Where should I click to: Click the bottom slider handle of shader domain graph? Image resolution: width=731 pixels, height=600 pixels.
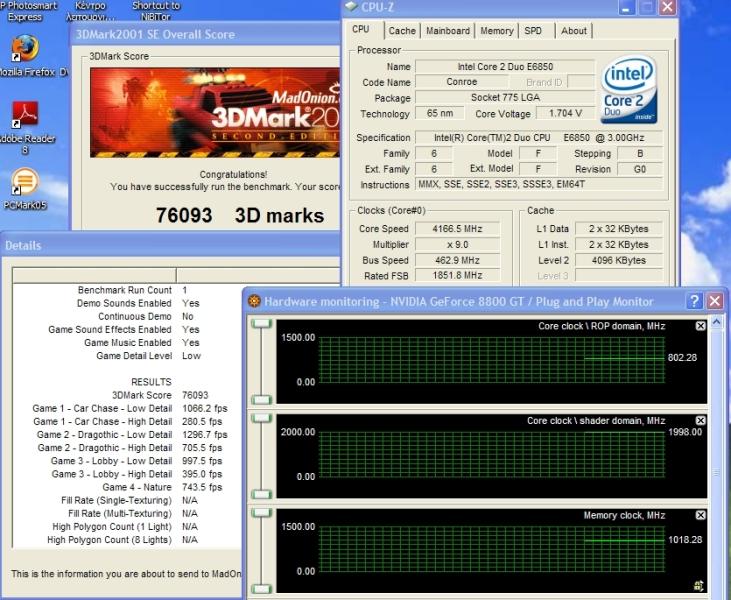[x=262, y=494]
